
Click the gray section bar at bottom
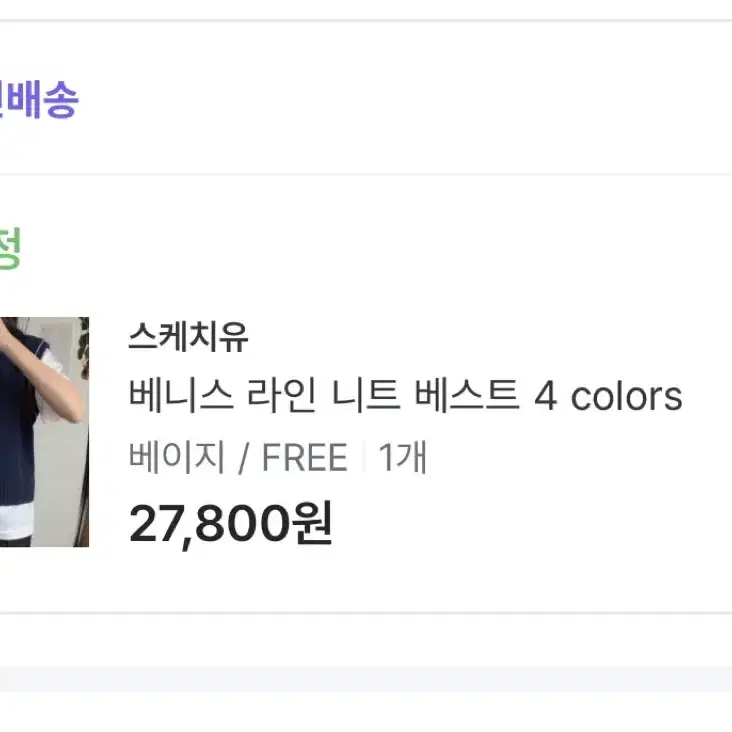coord(366,679)
